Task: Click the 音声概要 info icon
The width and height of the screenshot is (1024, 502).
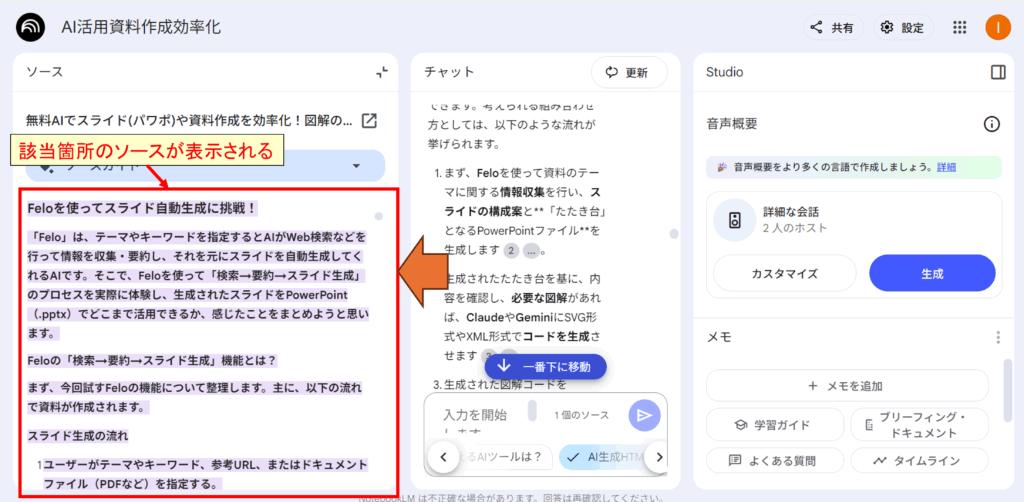Action: click(992, 124)
